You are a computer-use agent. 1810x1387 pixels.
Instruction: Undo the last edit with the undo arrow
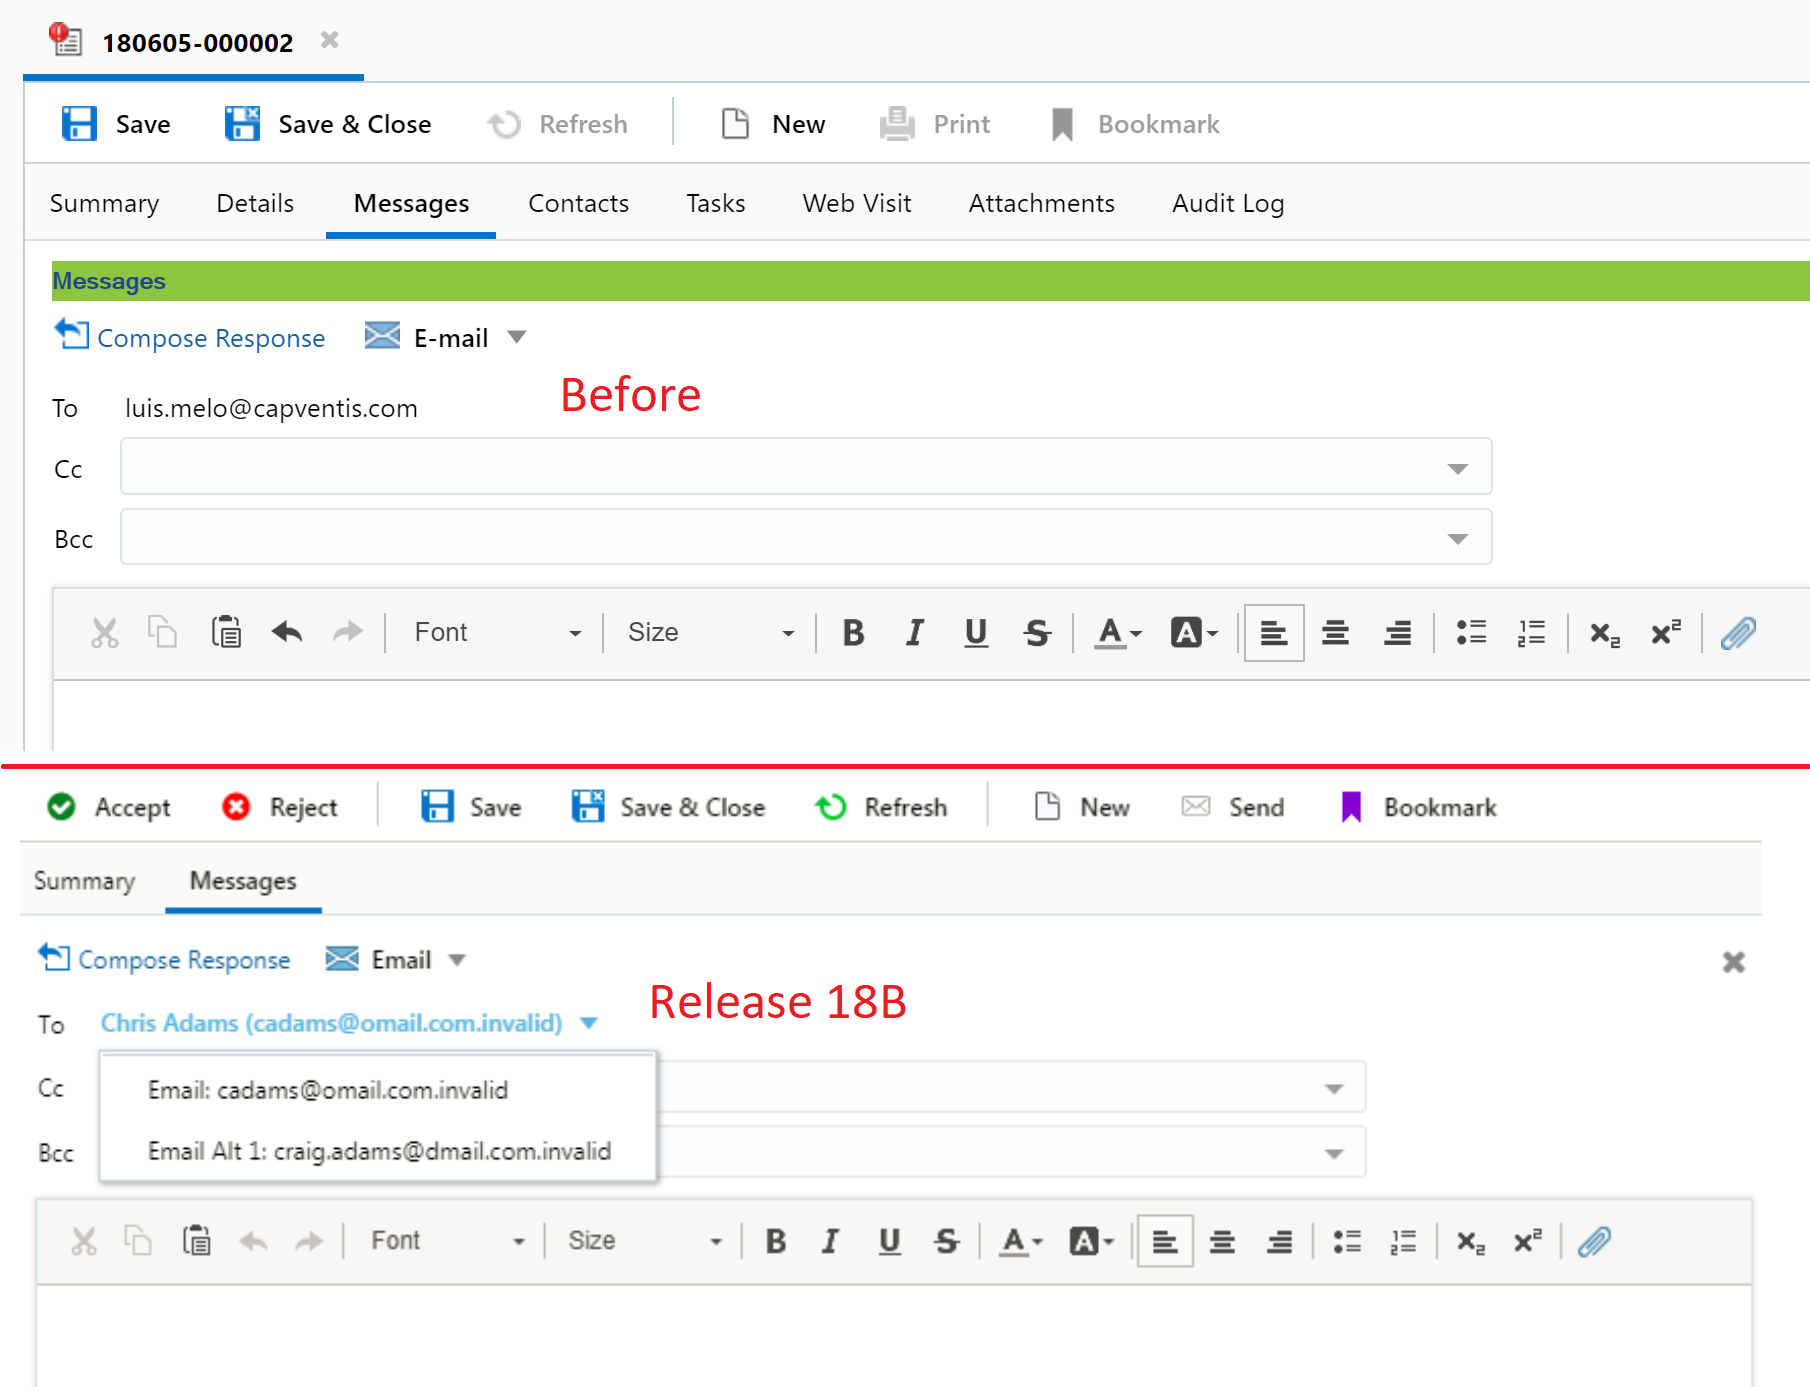(x=286, y=632)
